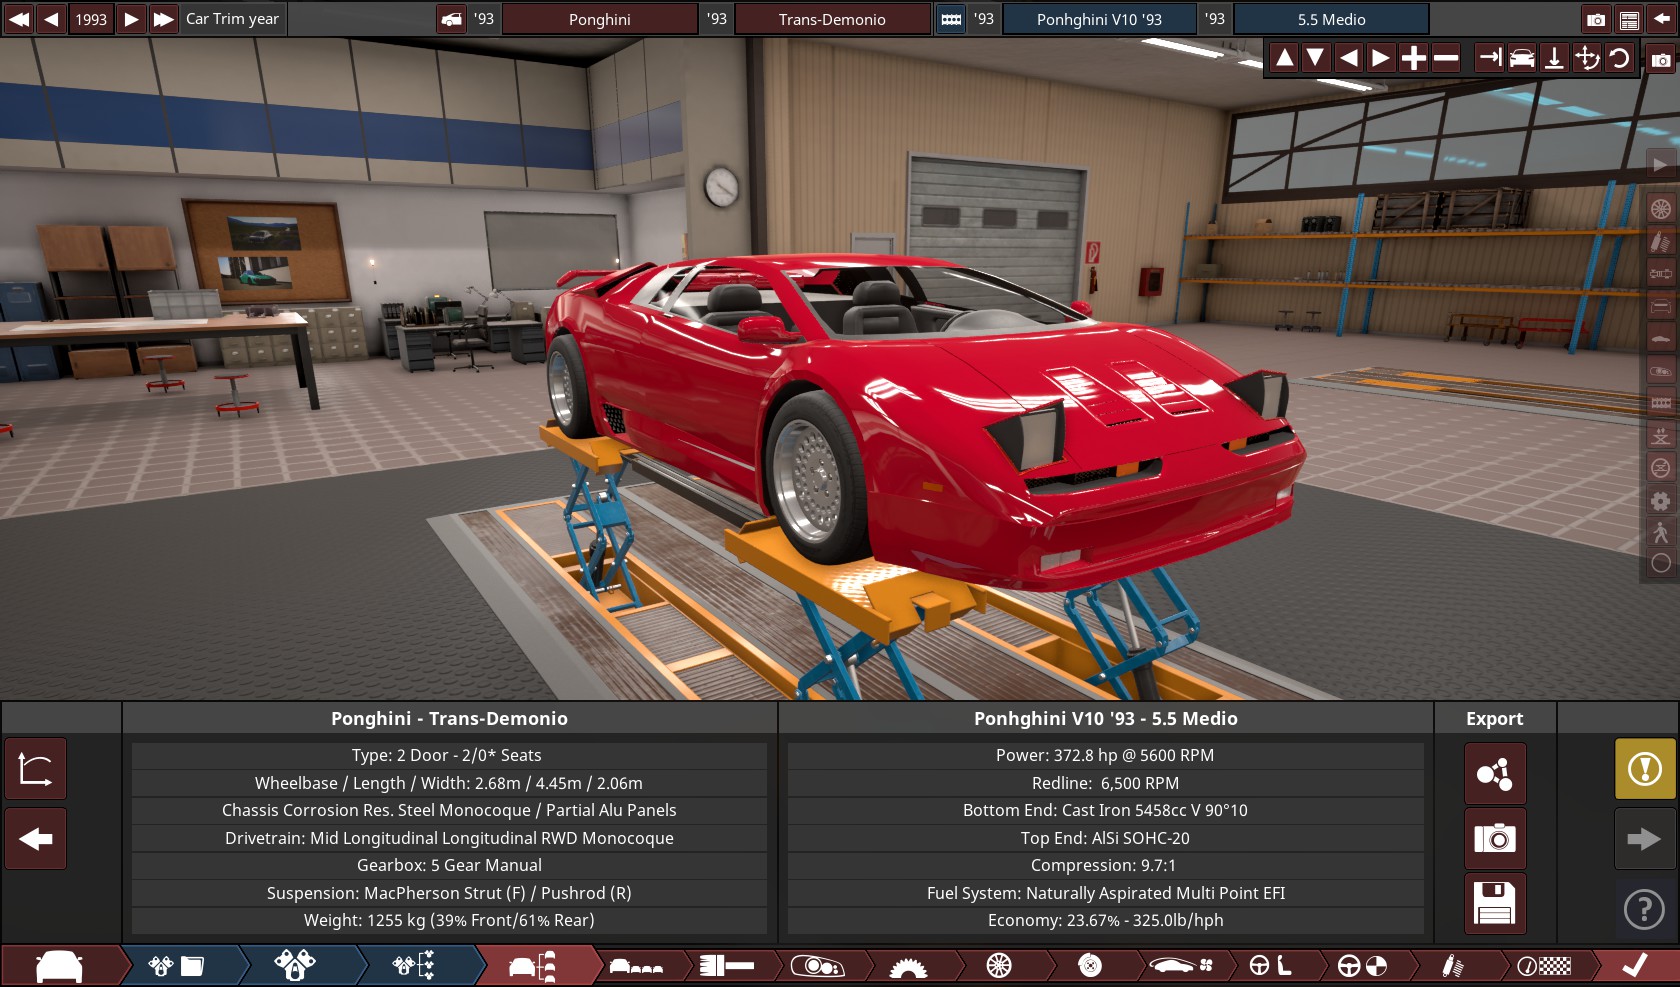1680x987 pixels.
Task: Click the export camera snapshot button
Action: pos(1495,838)
